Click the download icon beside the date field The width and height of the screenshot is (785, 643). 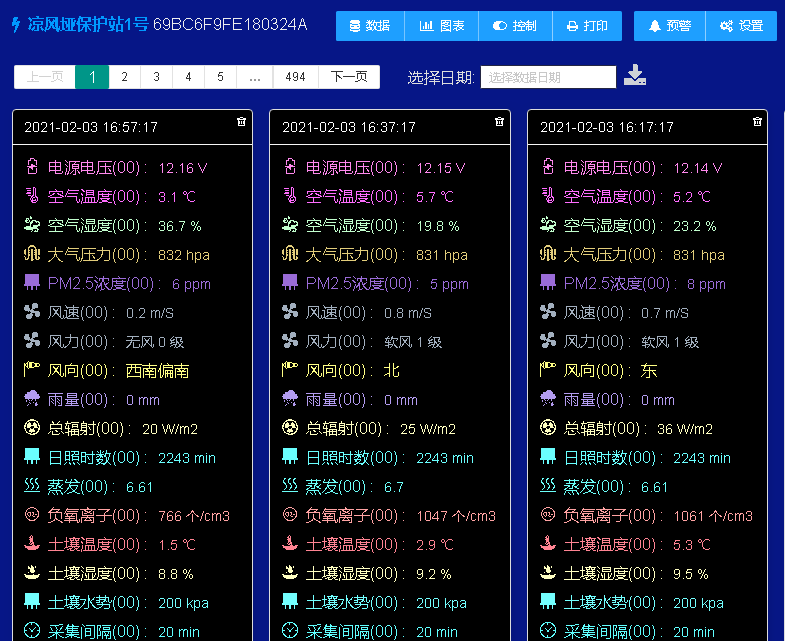click(635, 76)
